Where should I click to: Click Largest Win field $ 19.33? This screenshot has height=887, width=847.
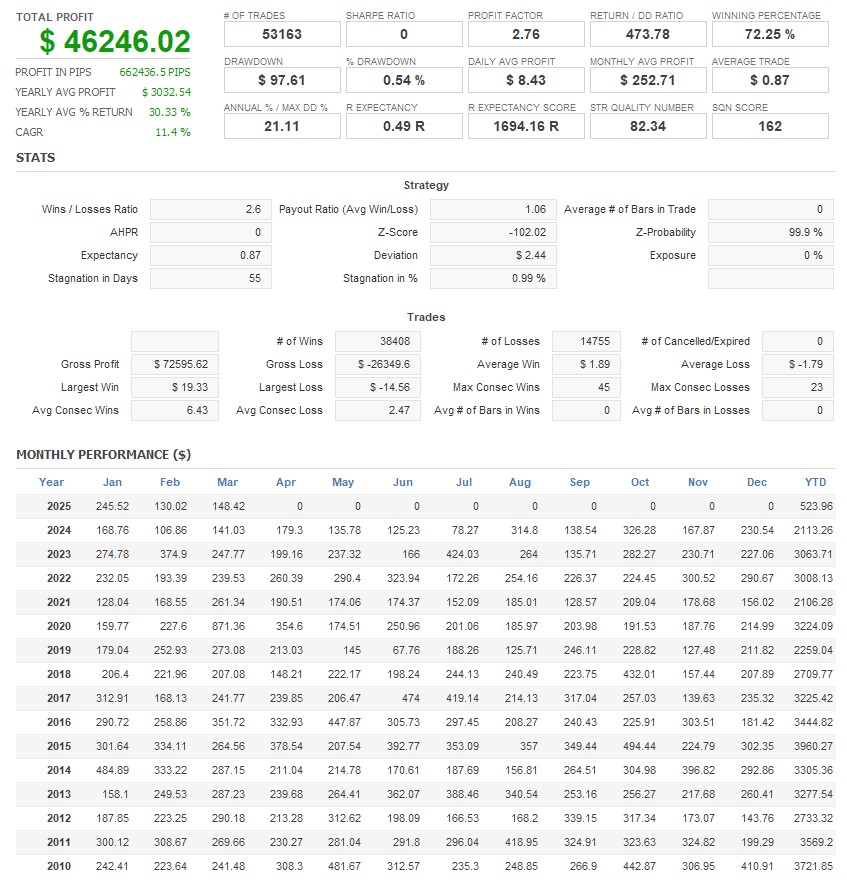175,387
